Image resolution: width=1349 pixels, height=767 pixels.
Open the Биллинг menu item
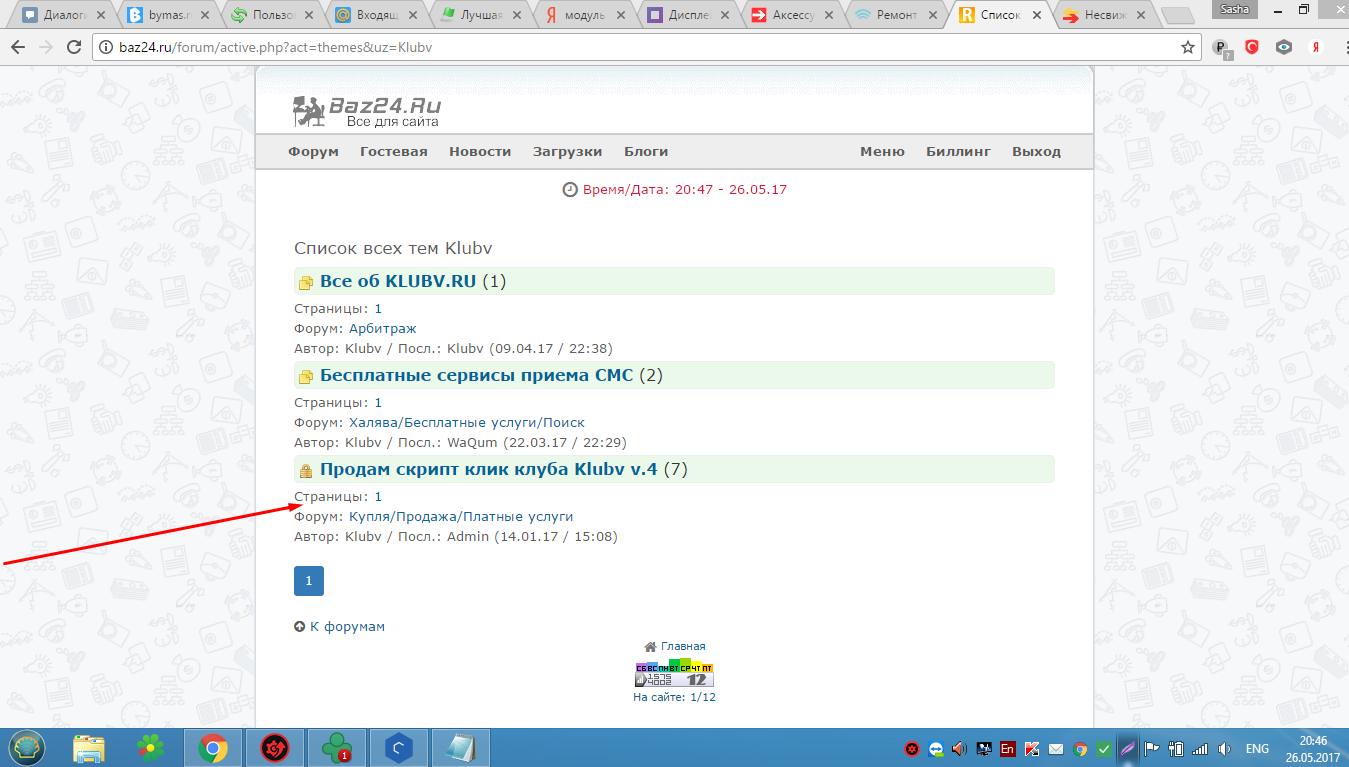click(x=958, y=152)
